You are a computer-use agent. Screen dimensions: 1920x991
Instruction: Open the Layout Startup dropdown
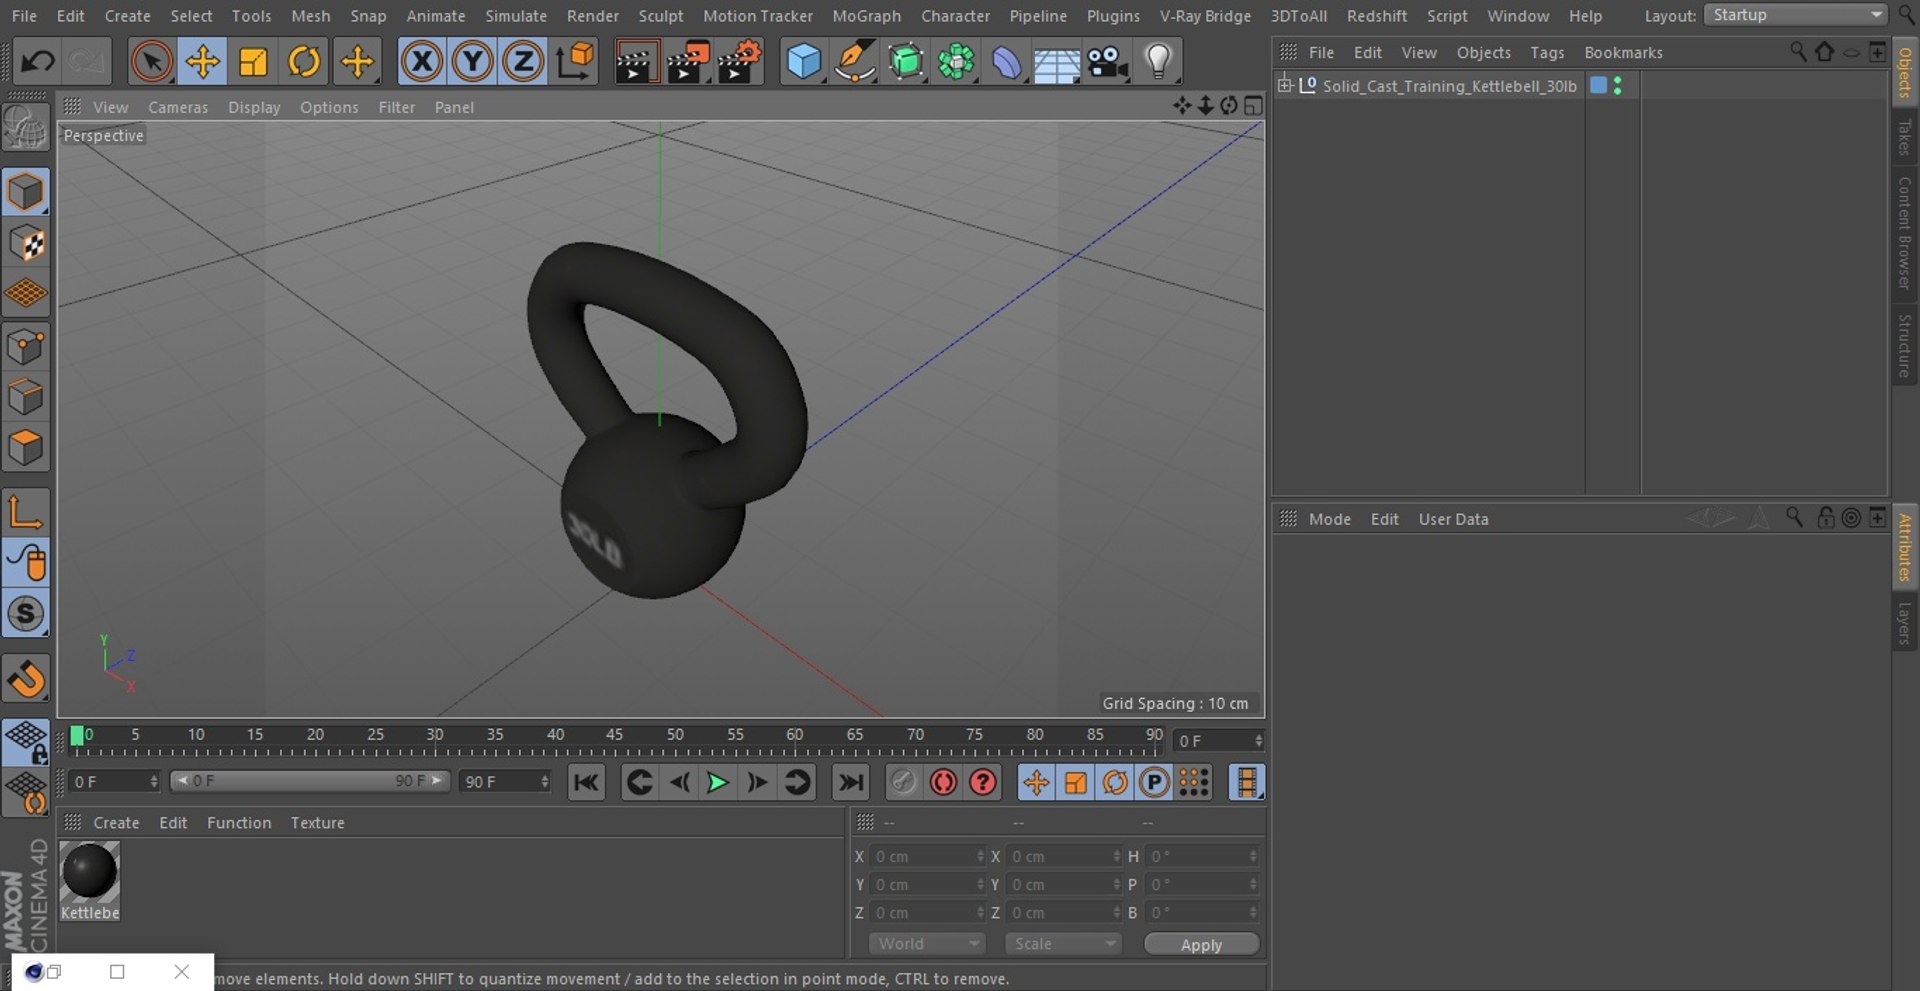coord(1796,15)
